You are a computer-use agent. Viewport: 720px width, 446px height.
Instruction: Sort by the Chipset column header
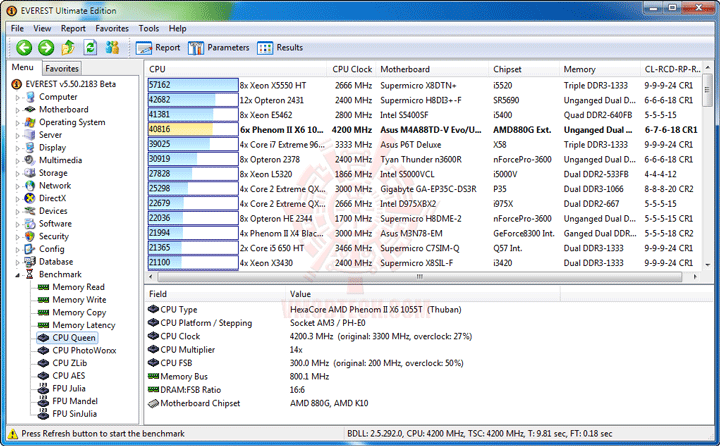pyautogui.click(x=523, y=69)
